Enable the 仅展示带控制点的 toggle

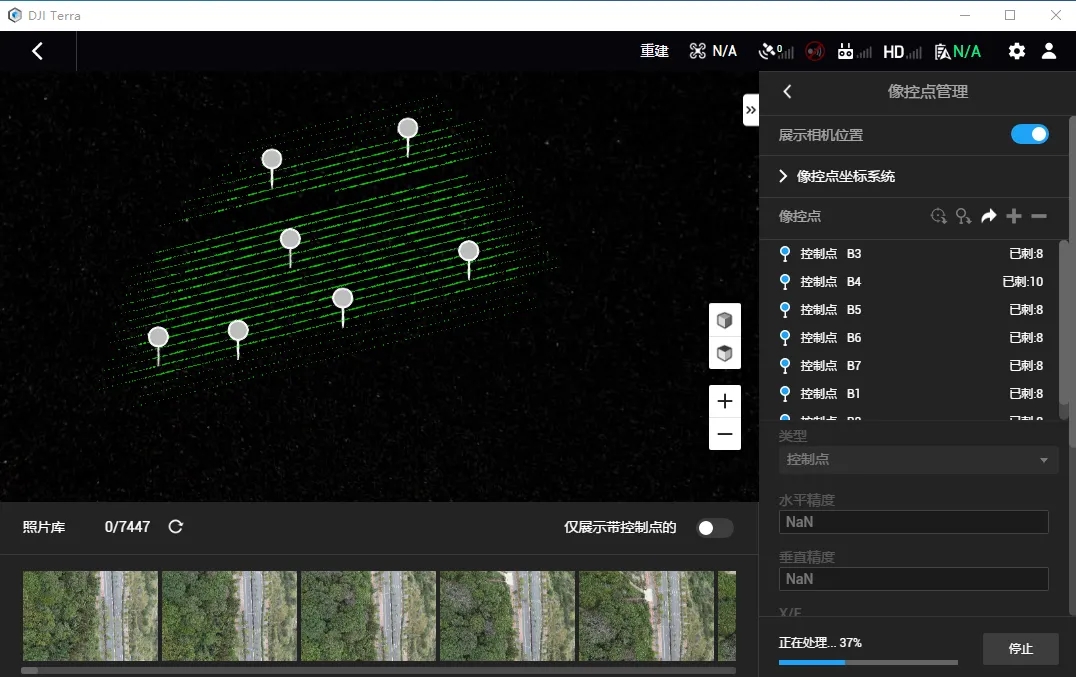pos(714,528)
